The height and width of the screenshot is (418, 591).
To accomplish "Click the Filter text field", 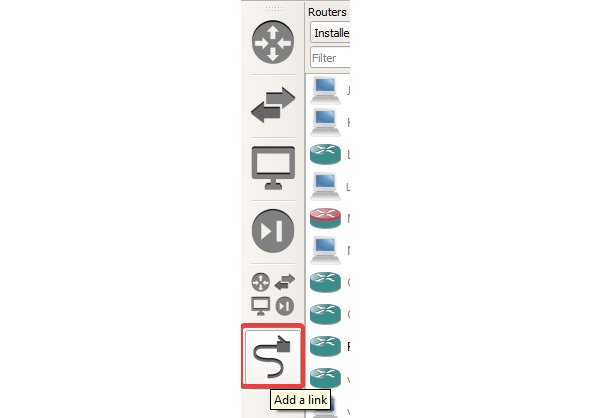I will click(330, 58).
